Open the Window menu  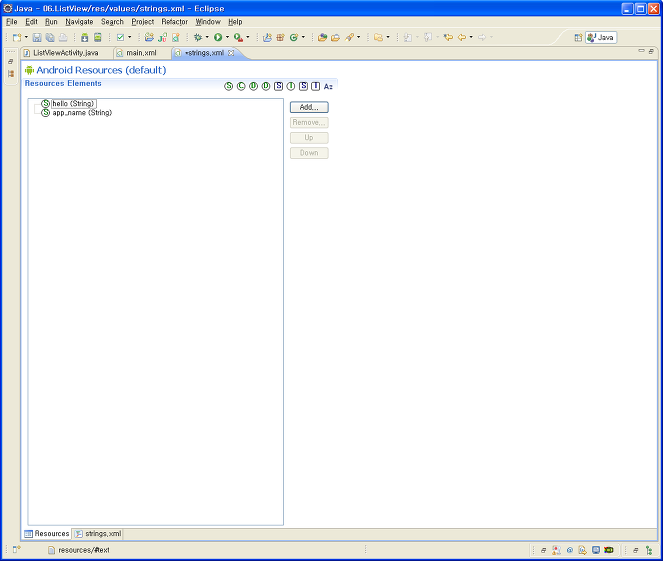tap(208, 22)
